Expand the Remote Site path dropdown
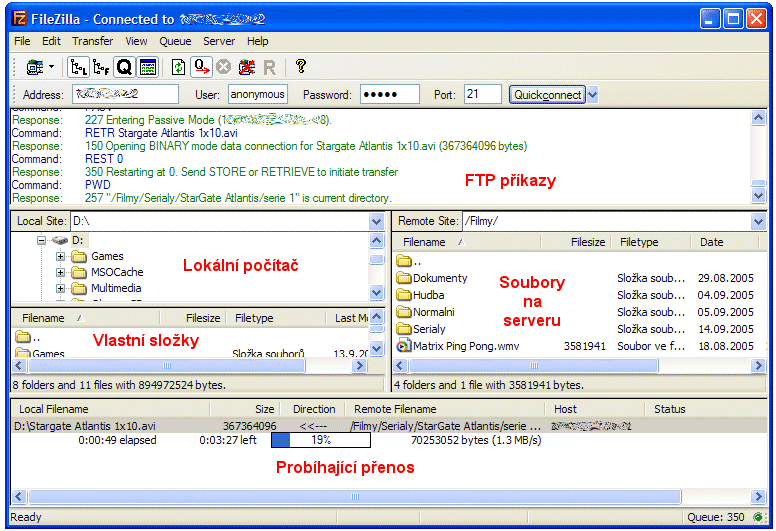The height and width of the screenshot is (531, 776). (758, 221)
